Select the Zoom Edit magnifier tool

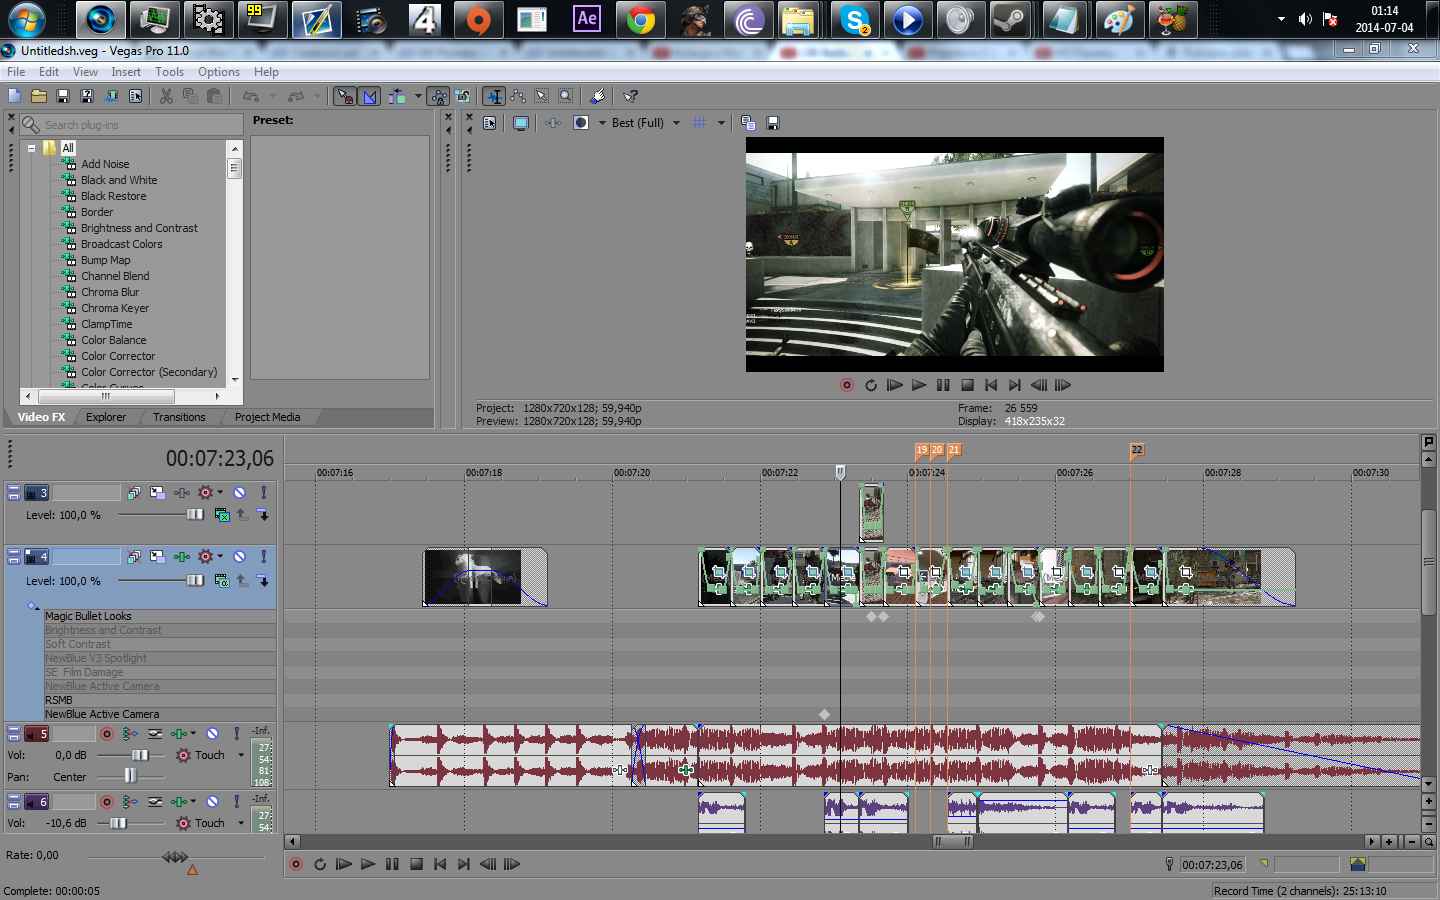[x=566, y=96]
